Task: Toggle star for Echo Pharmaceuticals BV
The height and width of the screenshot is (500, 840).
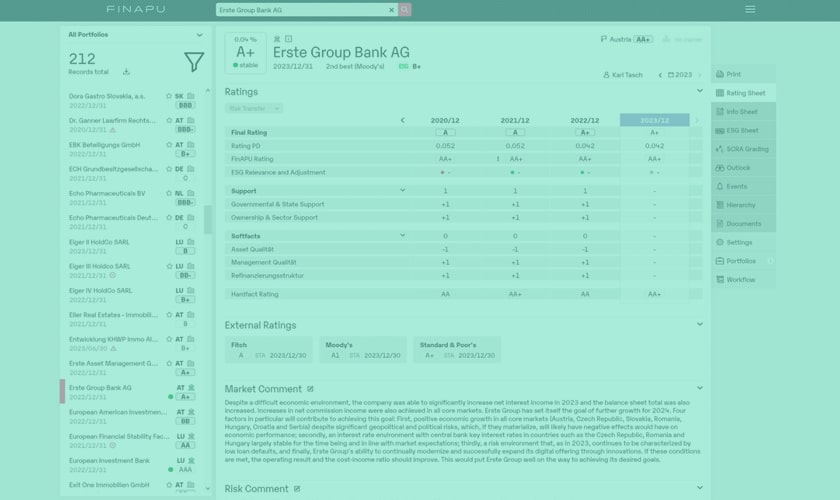Action: (x=169, y=193)
